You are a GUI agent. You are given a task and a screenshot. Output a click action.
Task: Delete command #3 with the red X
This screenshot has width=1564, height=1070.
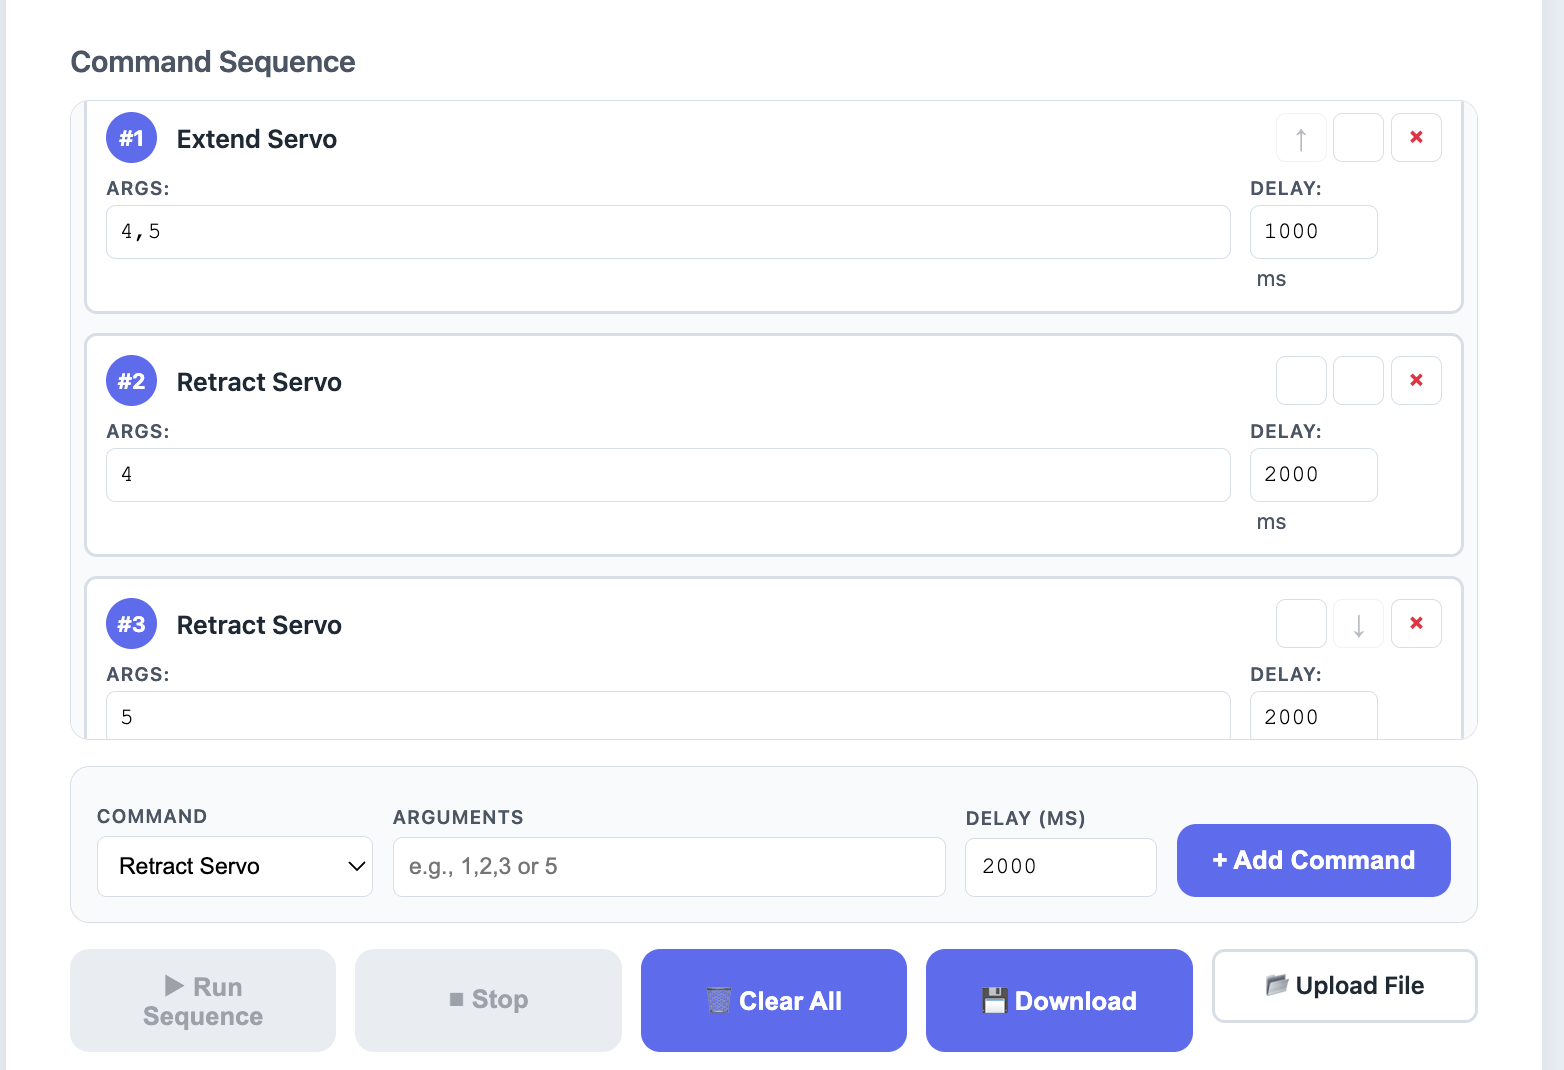1416,623
